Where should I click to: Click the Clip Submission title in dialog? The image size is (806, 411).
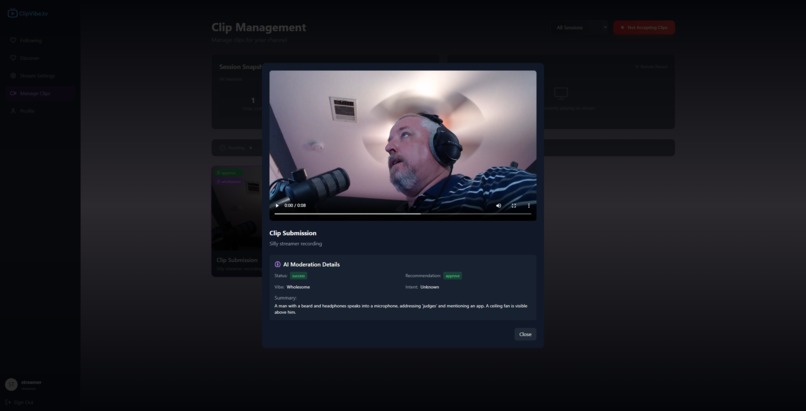tap(293, 233)
